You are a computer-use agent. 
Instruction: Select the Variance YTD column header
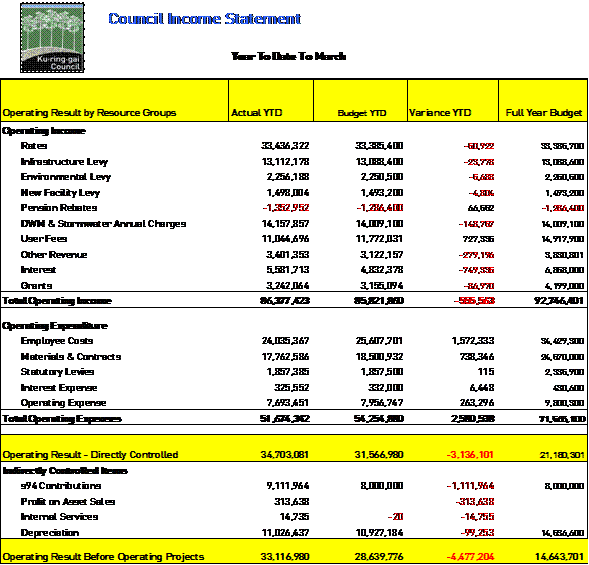[x=439, y=113]
